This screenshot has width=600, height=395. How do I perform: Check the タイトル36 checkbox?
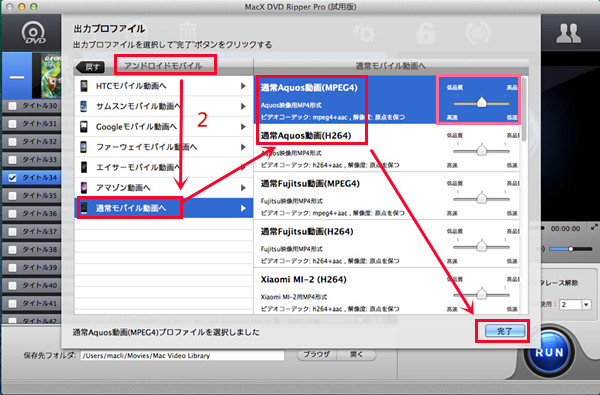click(12, 214)
